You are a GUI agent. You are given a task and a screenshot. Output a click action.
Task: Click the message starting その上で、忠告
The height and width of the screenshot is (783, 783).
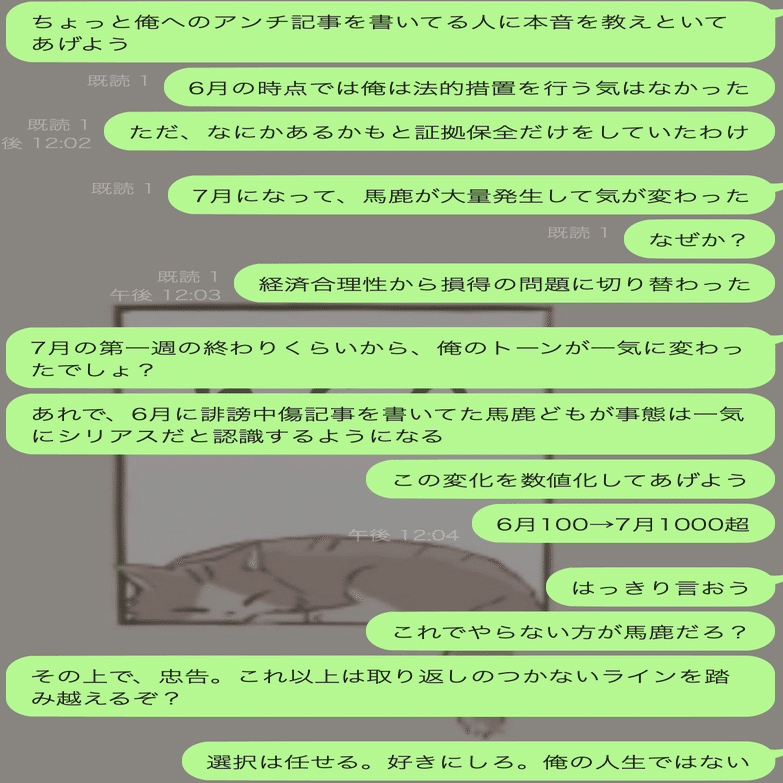tap(391, 687)
